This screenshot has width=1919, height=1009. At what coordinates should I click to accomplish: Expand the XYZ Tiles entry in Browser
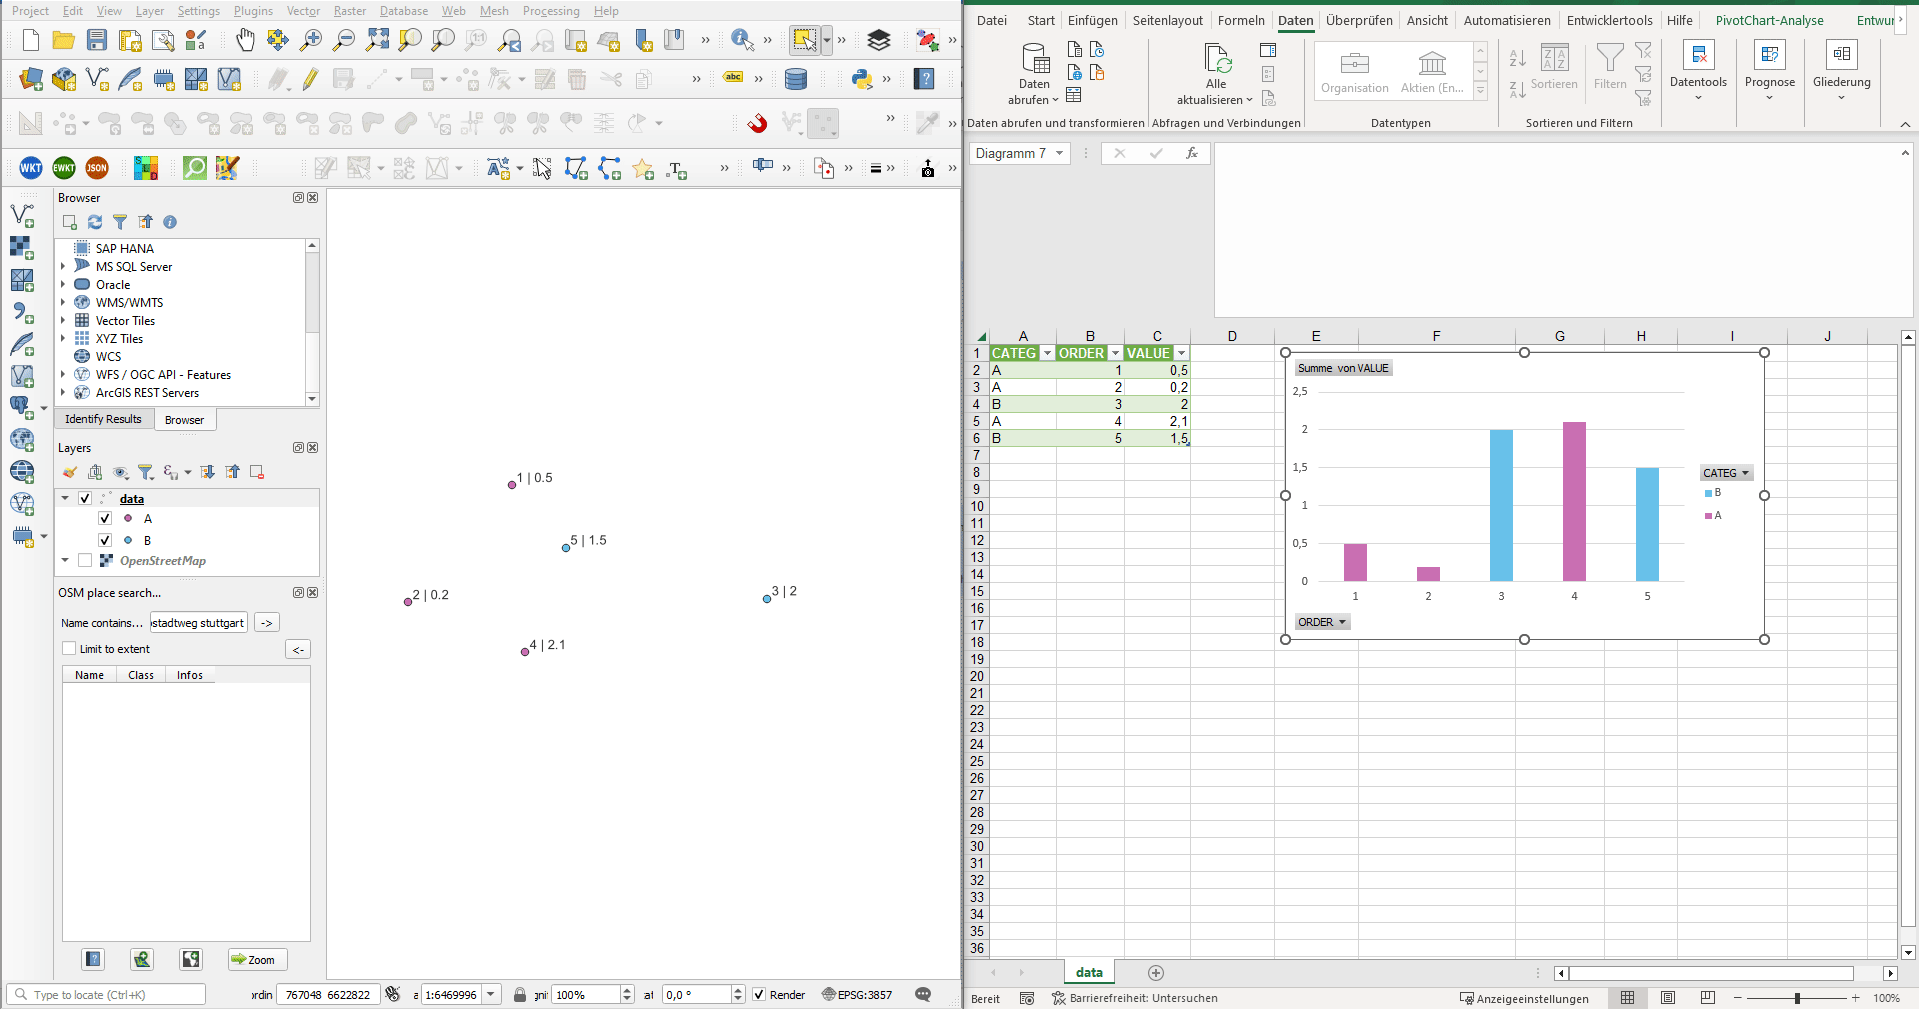click(x=63, y=338)
